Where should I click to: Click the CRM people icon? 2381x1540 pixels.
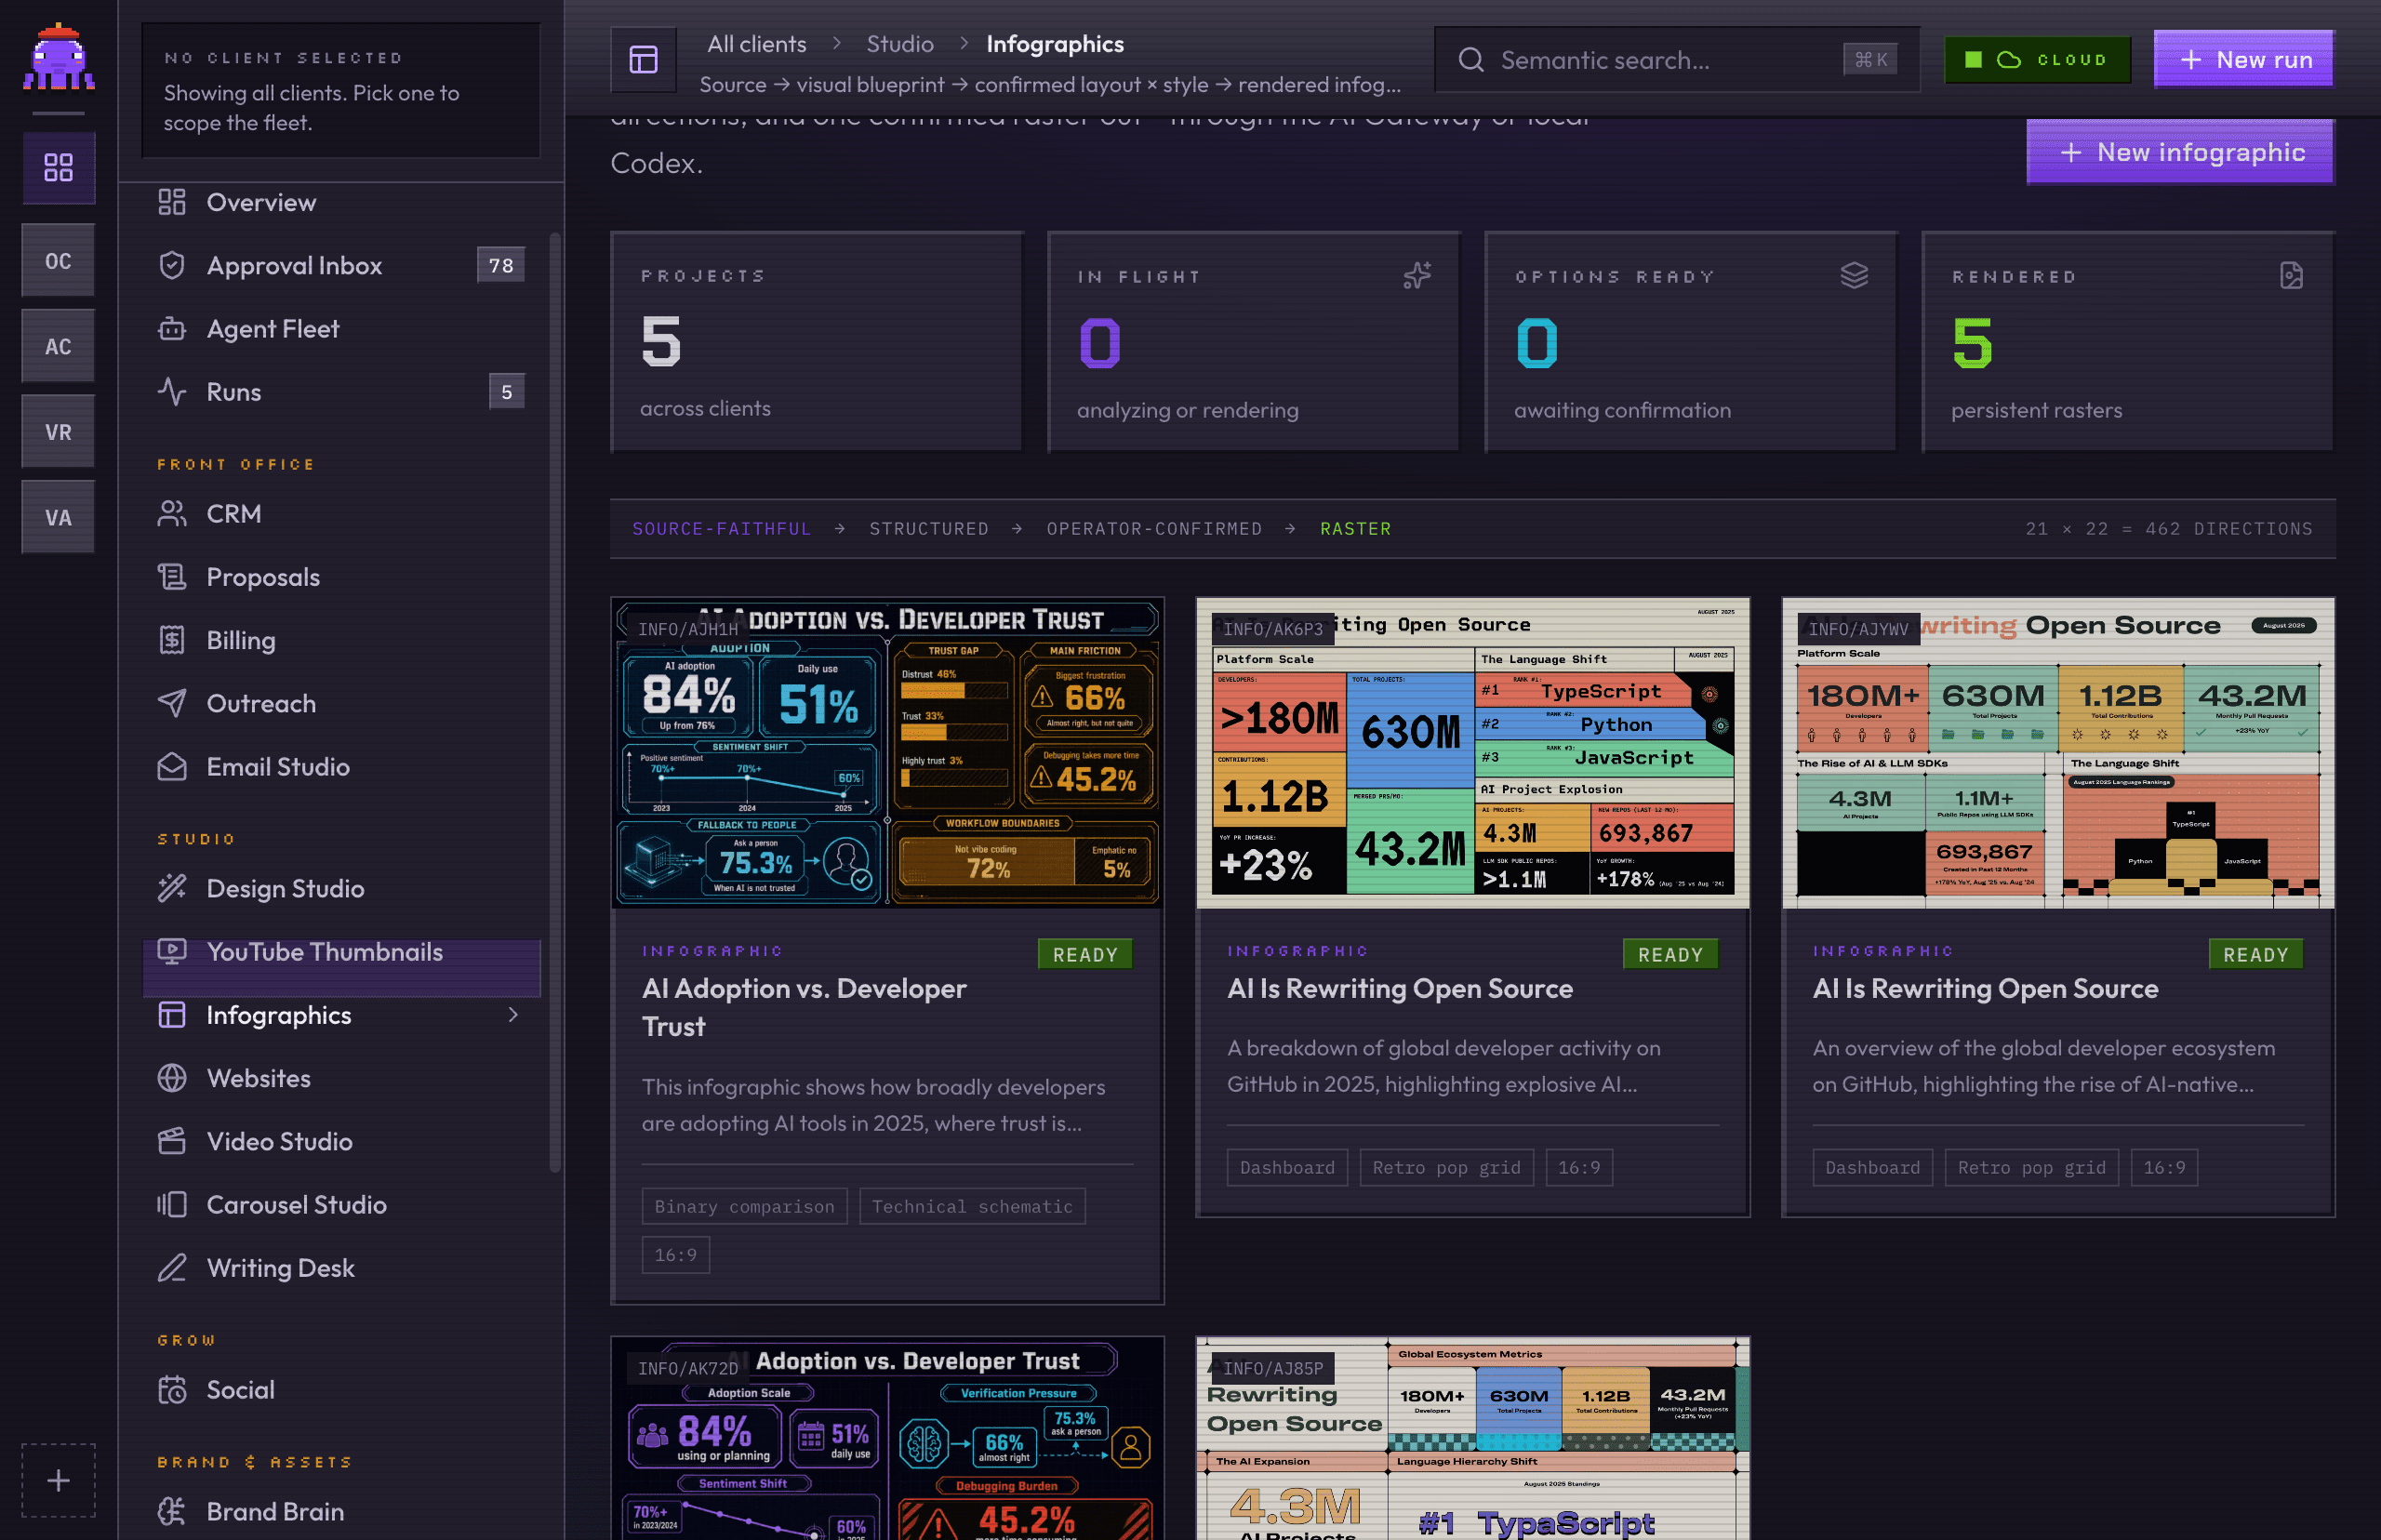tap(172, 513)
